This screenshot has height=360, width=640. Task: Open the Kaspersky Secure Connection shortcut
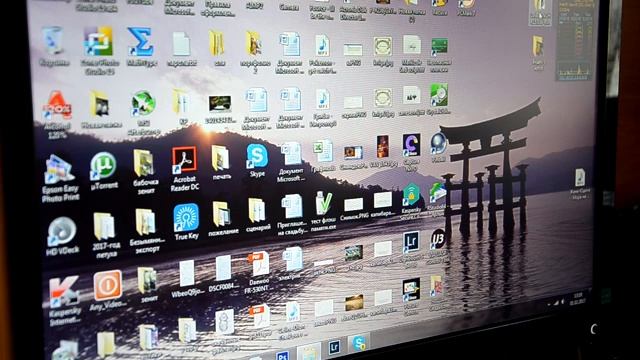coord(411,195)
